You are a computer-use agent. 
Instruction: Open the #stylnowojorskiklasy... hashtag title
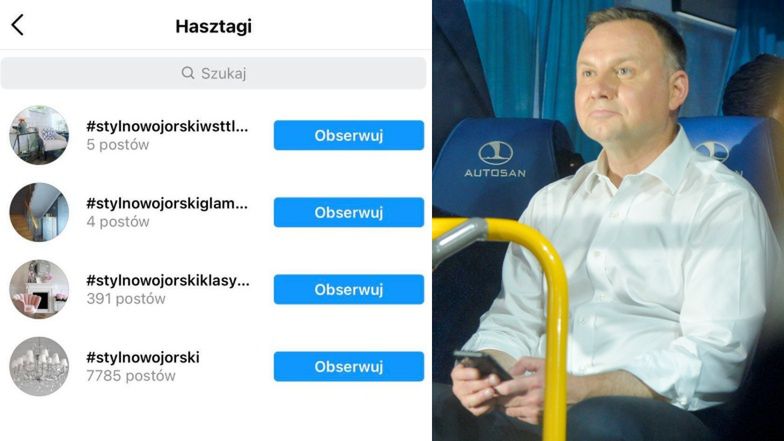168,281
